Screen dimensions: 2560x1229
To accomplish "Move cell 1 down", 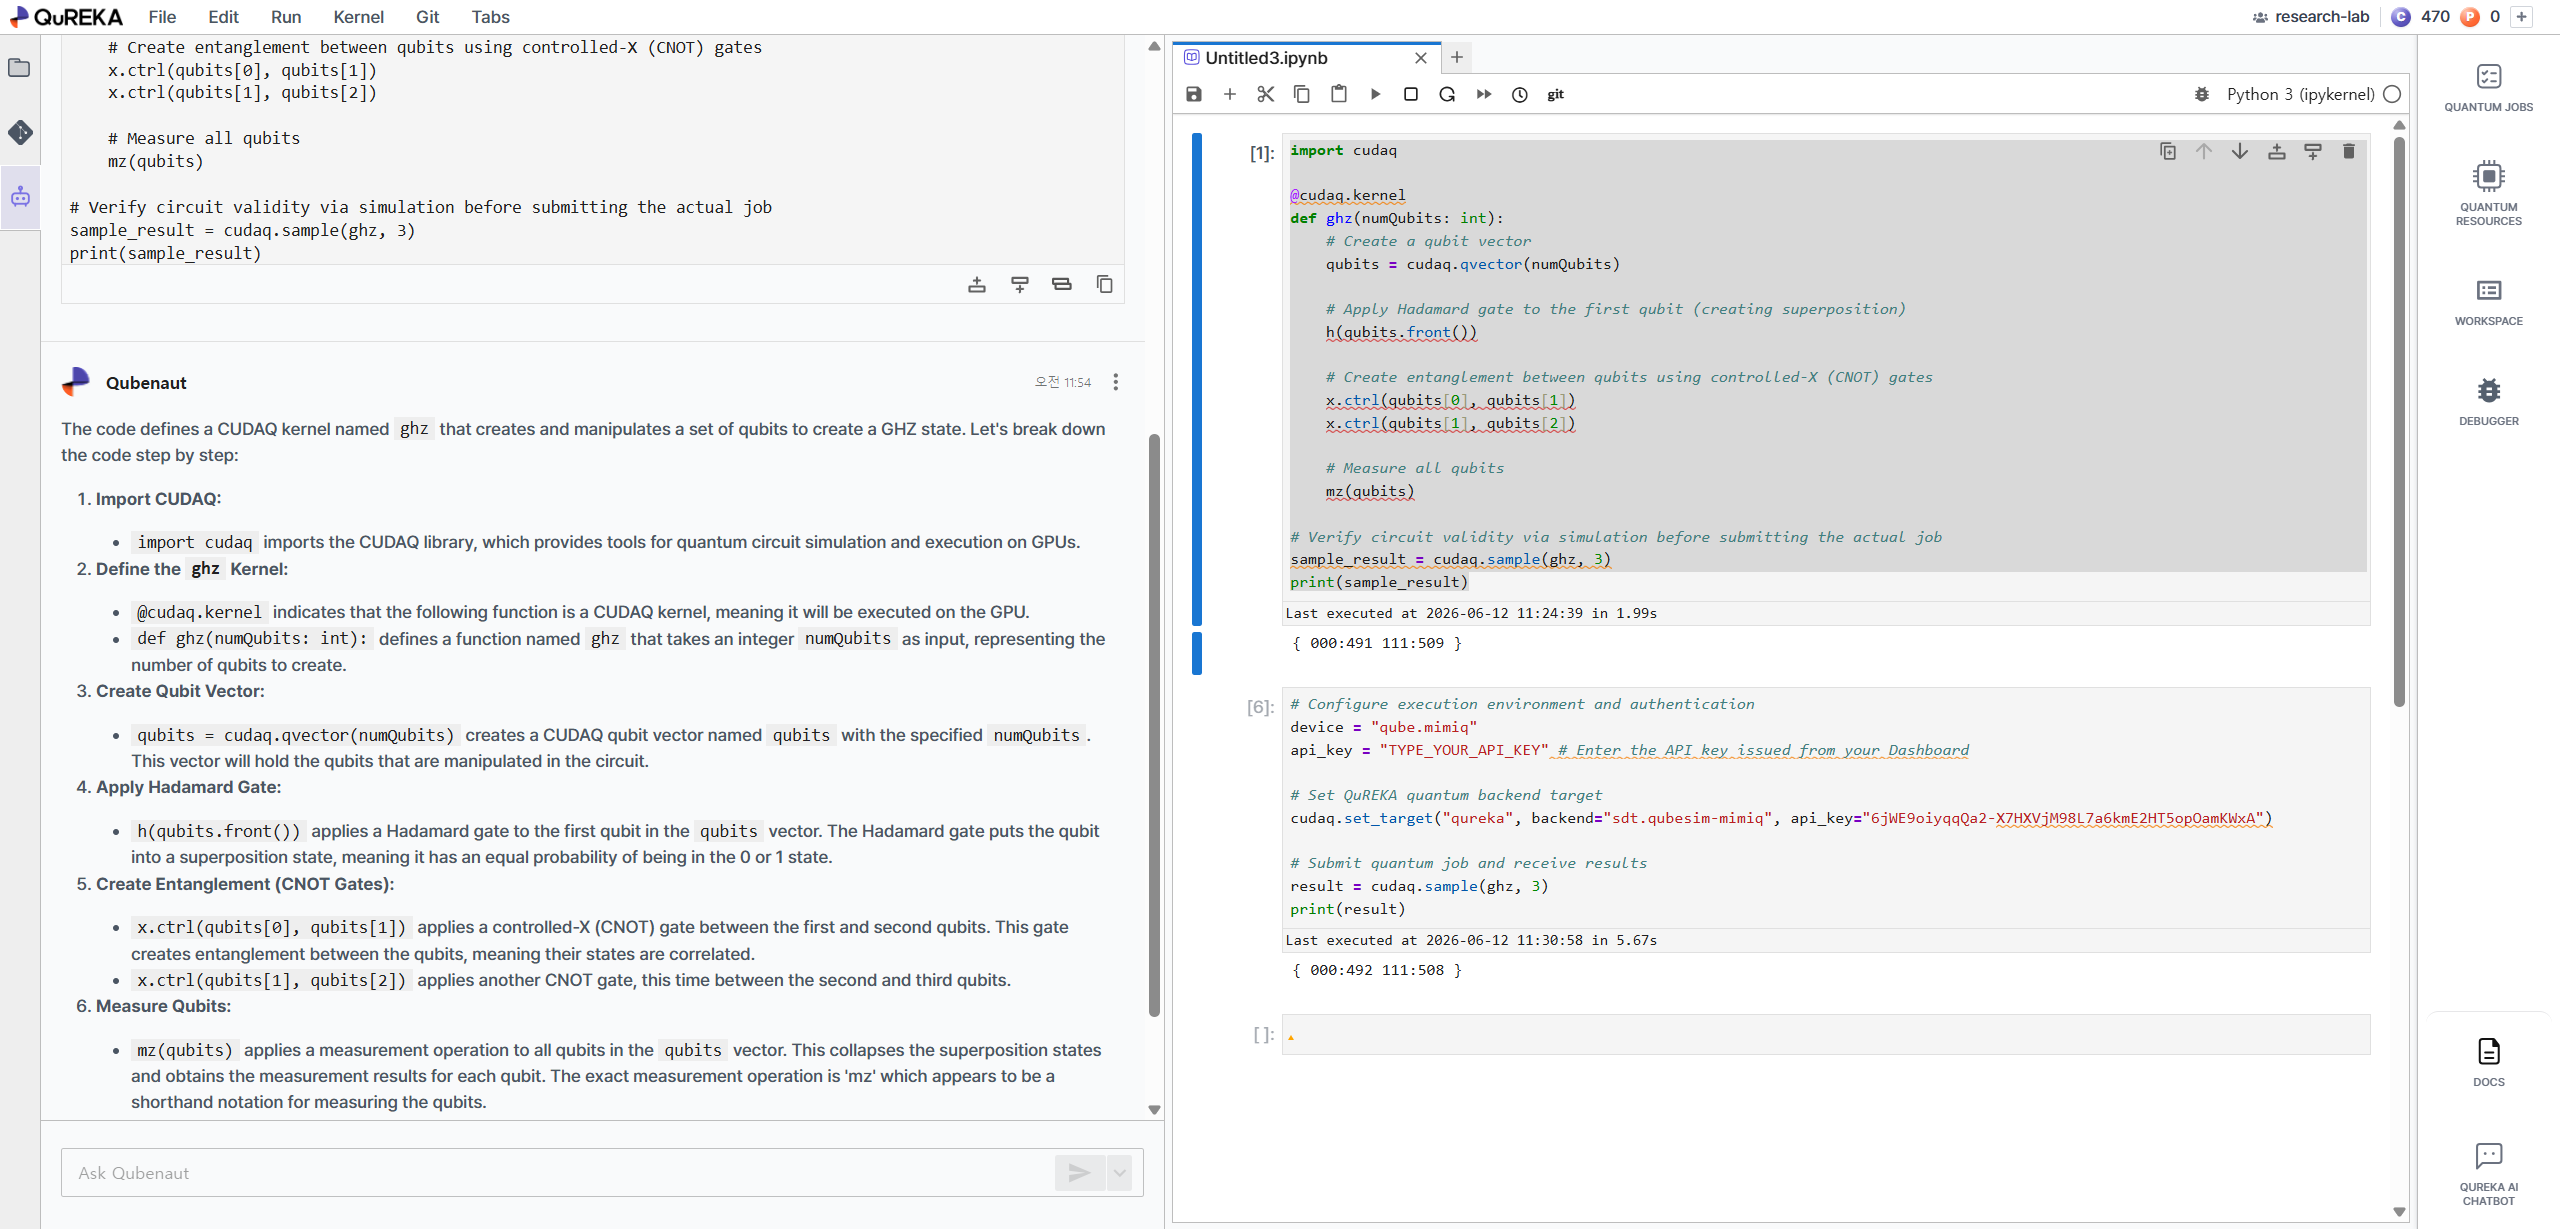I will pos(2240,151).
